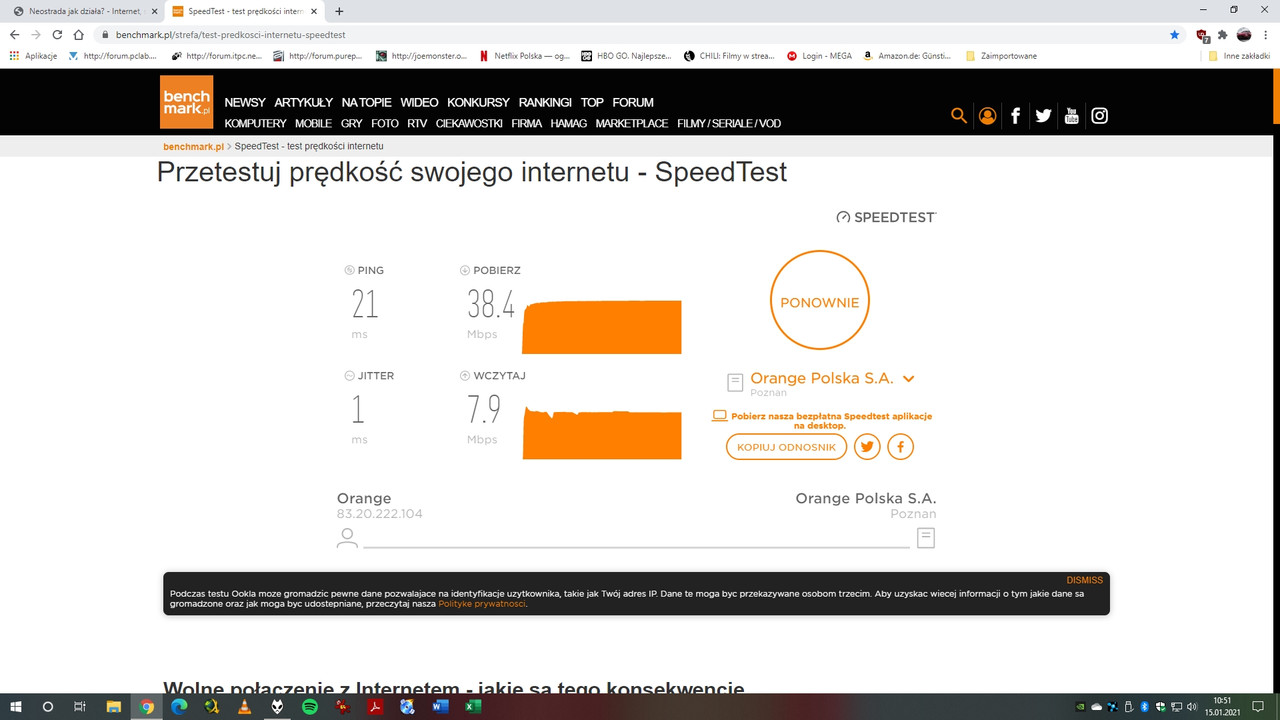
Task: Open the FILMY / SERIALE / VOD category
Action: [729, 123]
